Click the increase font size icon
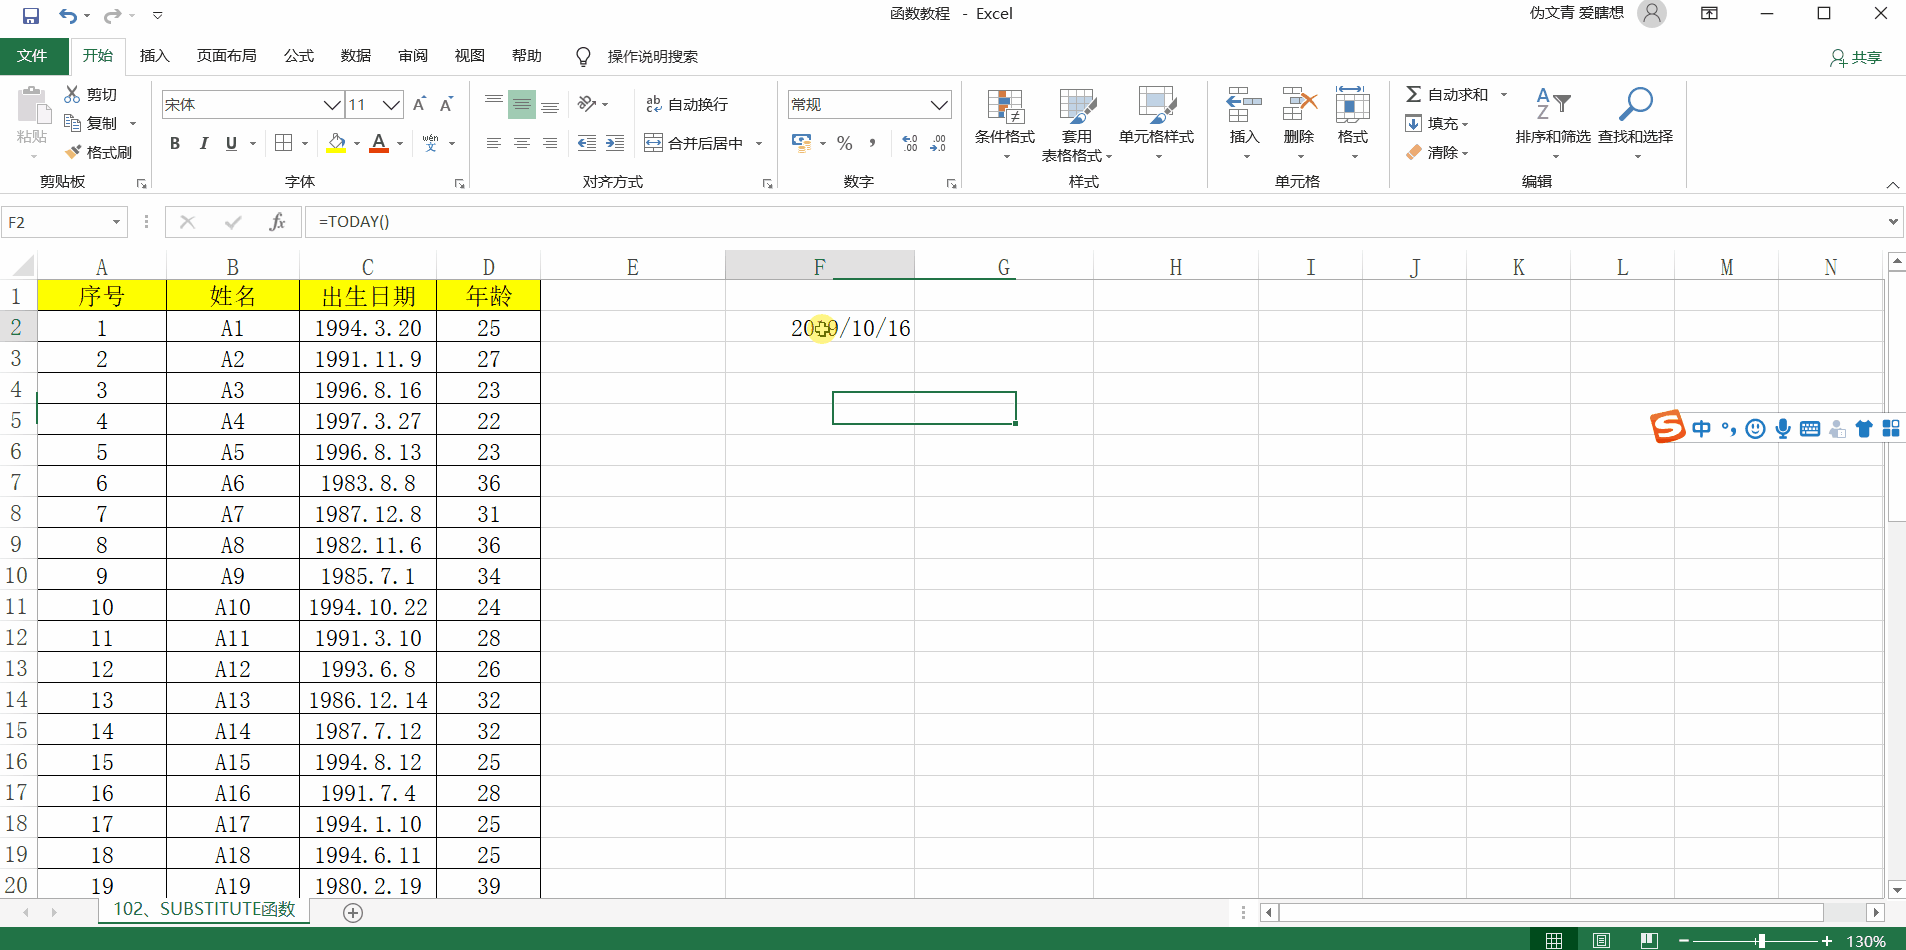Screen dimensions: 1906x950 click(x=420, y=104)
